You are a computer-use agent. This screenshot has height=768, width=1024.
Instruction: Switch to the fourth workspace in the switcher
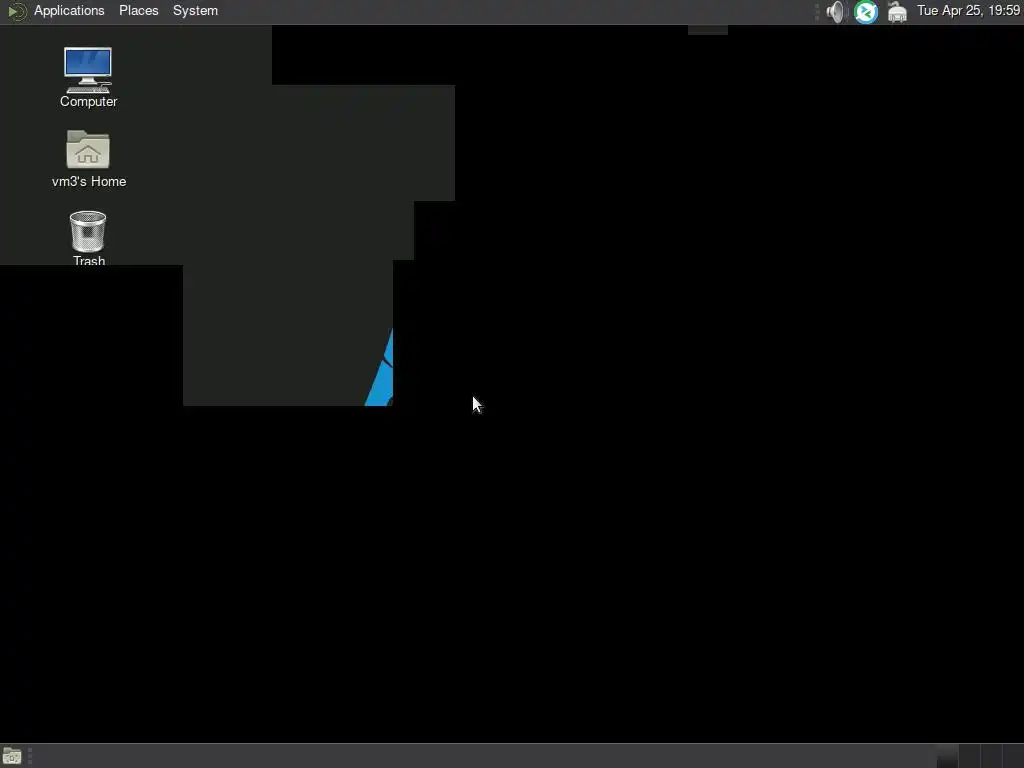point(1014,756)
